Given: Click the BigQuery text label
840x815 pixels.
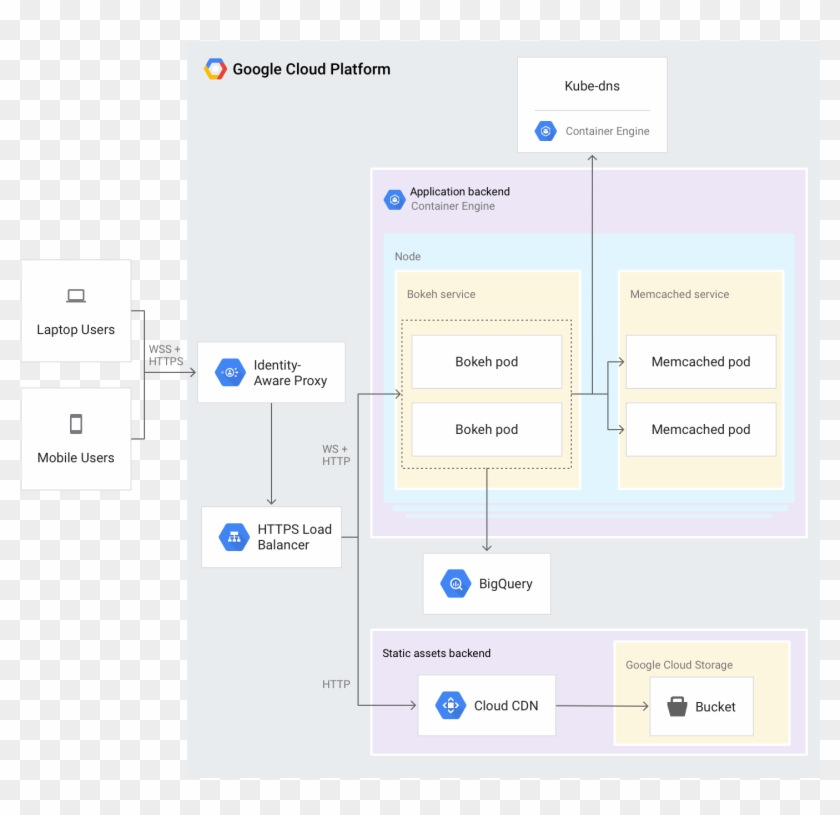Looking at the screenshot, I should (506, 584).
